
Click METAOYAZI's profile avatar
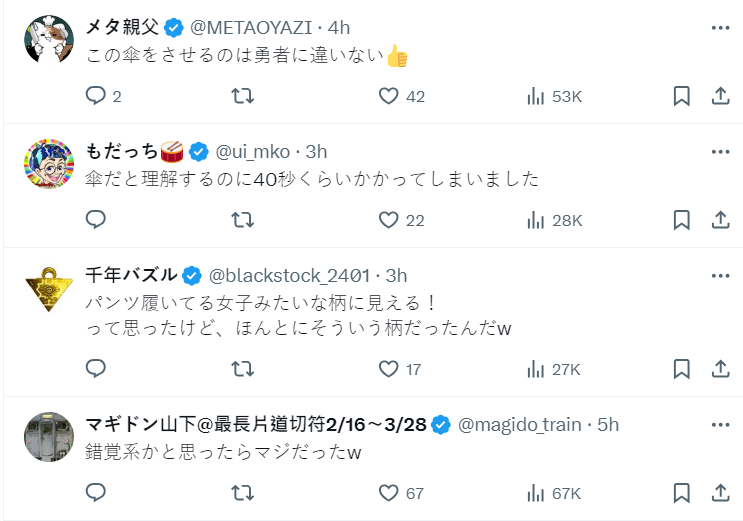49,41
